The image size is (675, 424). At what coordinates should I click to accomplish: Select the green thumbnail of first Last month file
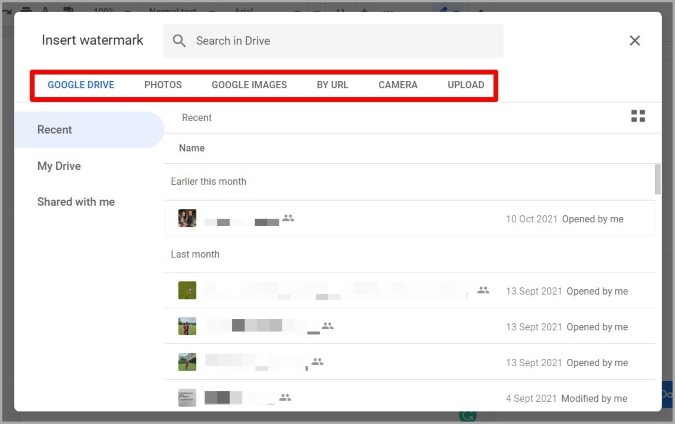point(187,290)
